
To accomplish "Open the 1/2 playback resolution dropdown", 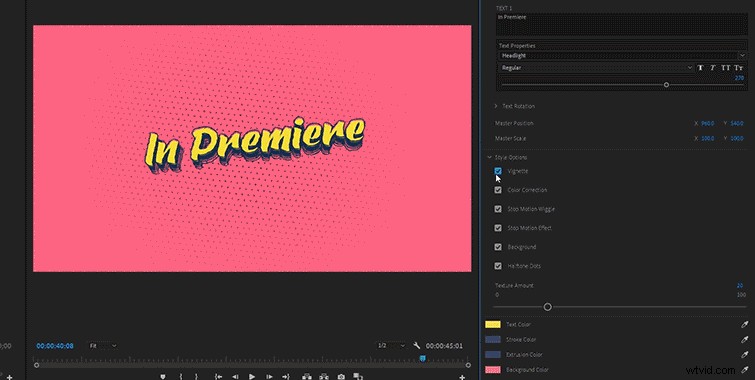I will (x=391, y=346).
